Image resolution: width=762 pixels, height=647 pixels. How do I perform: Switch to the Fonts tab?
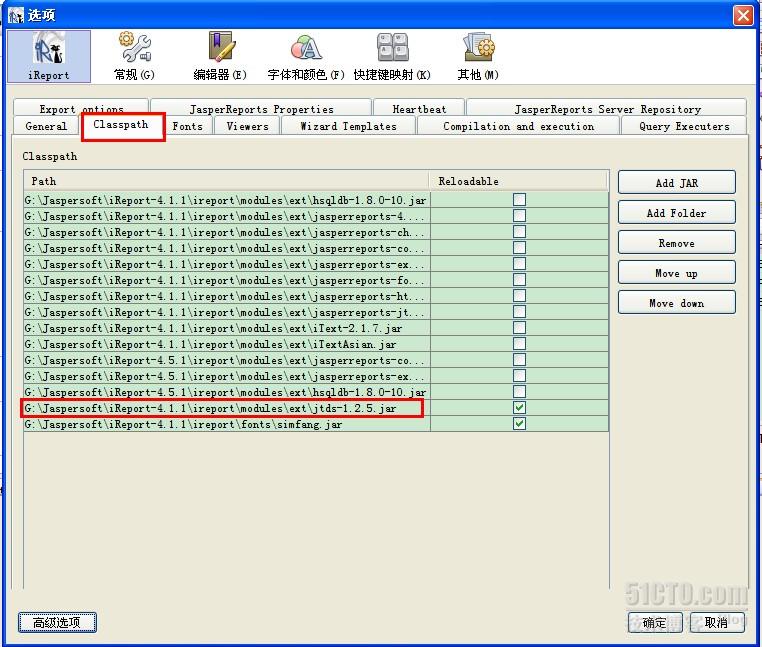point(188,126)
